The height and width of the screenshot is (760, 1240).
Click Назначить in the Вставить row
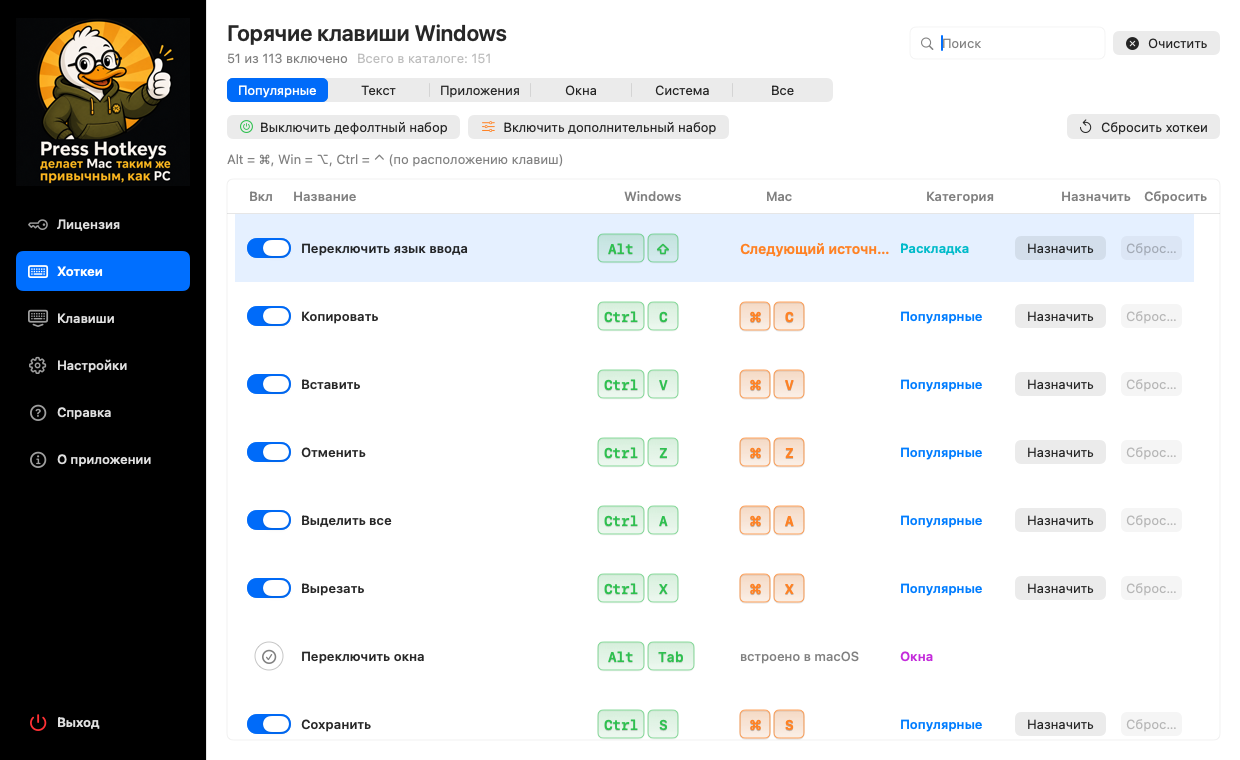(1060, 384)
